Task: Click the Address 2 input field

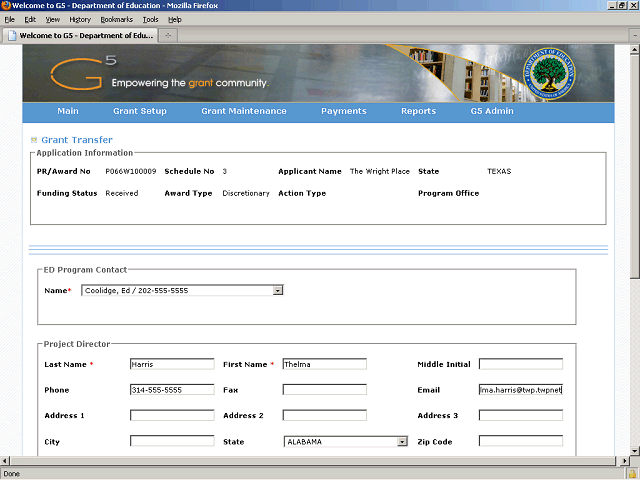Action: [324, 416]
